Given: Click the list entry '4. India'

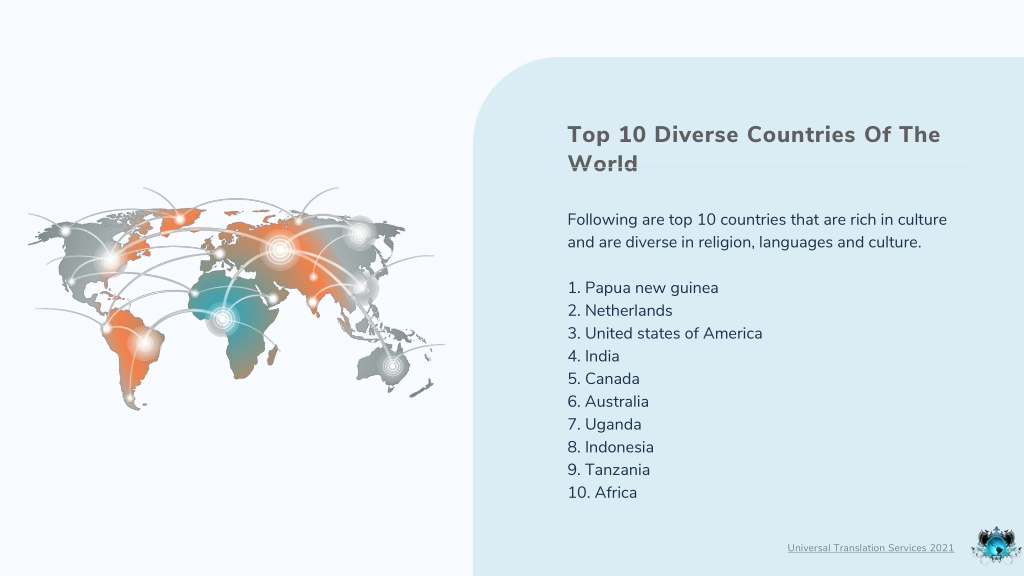Looking at the screenshot, I should (x=593, y=357).
